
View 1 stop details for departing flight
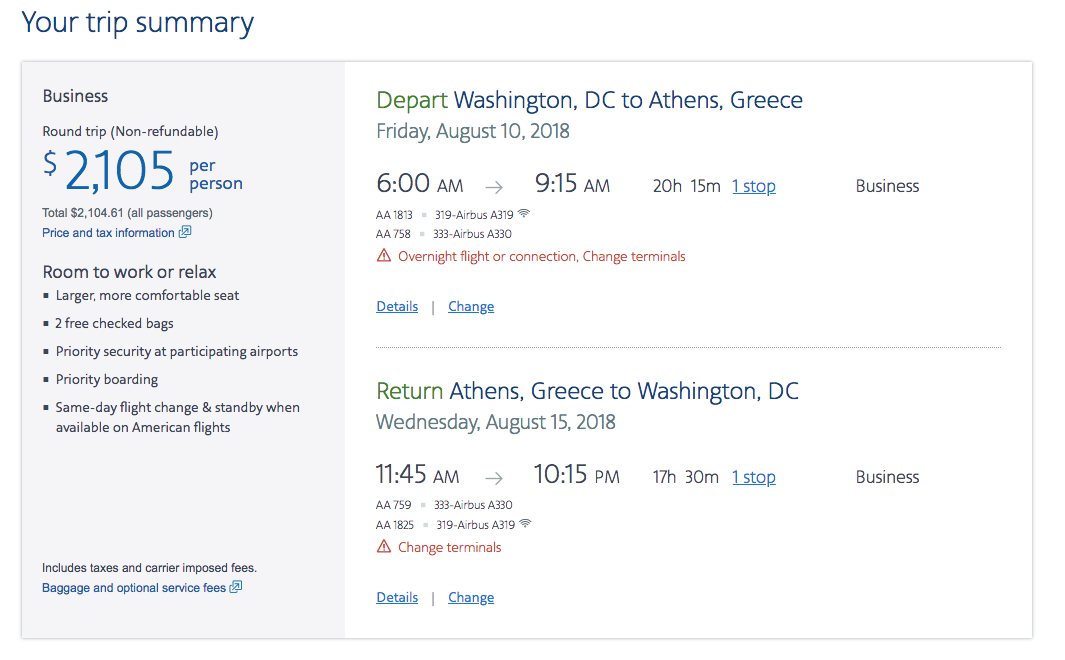click(754, 186)
